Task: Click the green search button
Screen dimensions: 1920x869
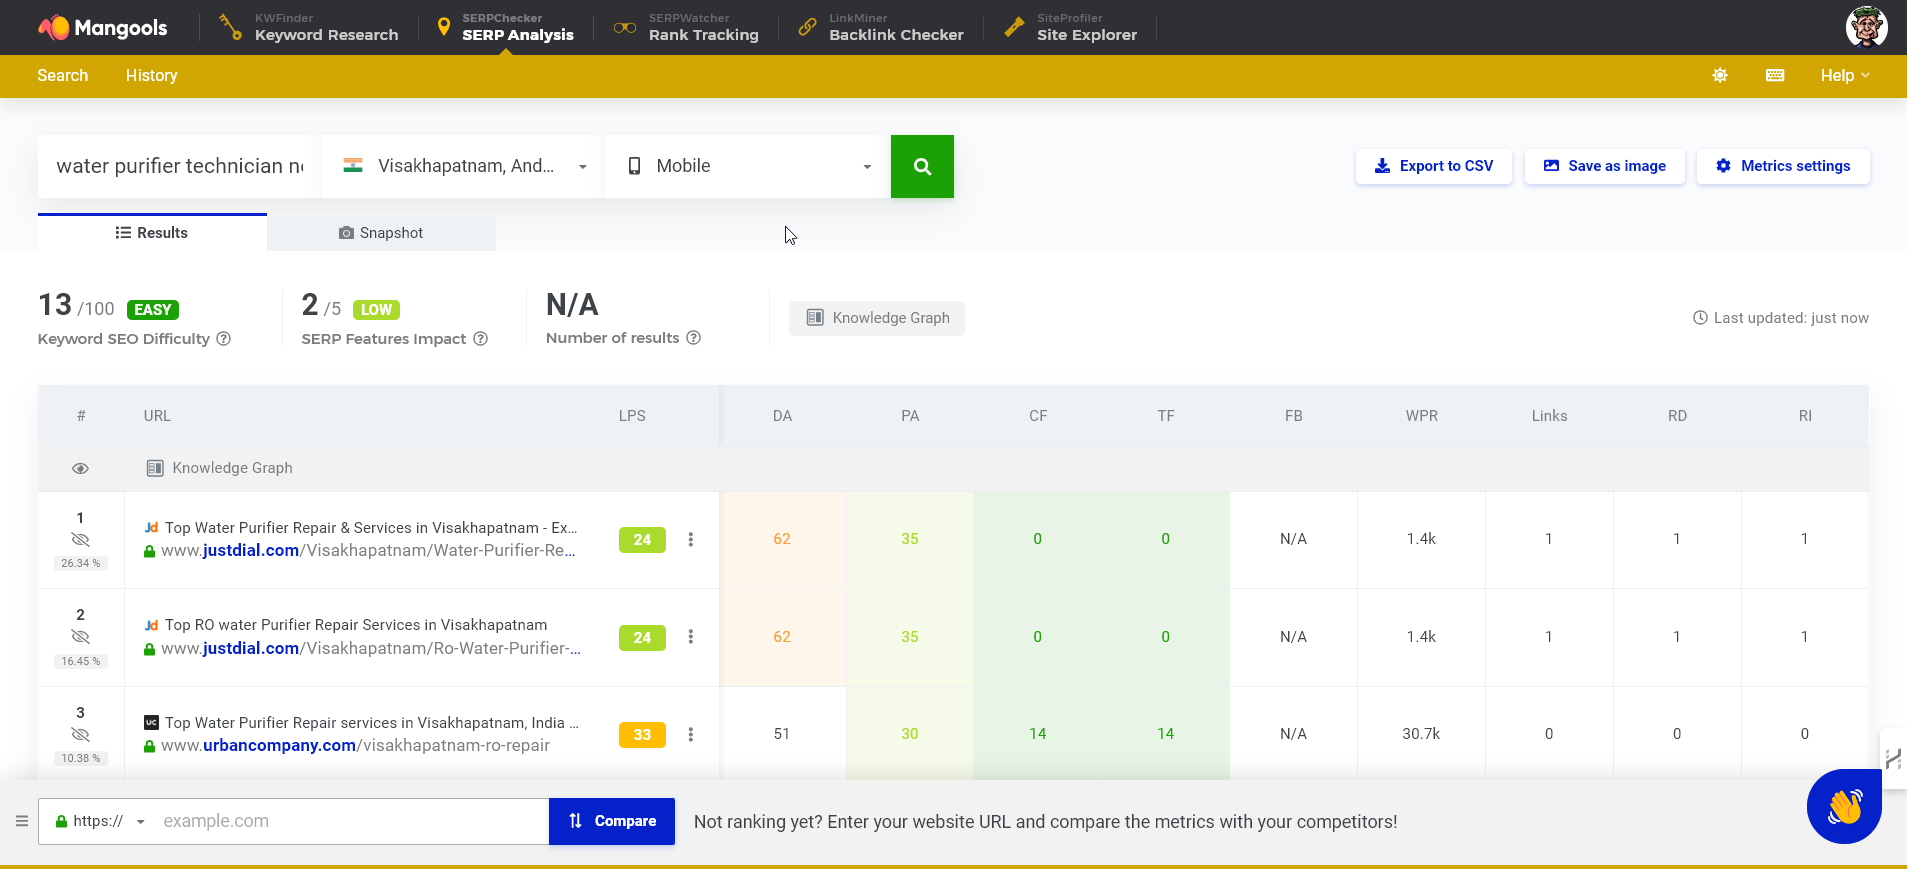Action: click(x=922, y=166)
